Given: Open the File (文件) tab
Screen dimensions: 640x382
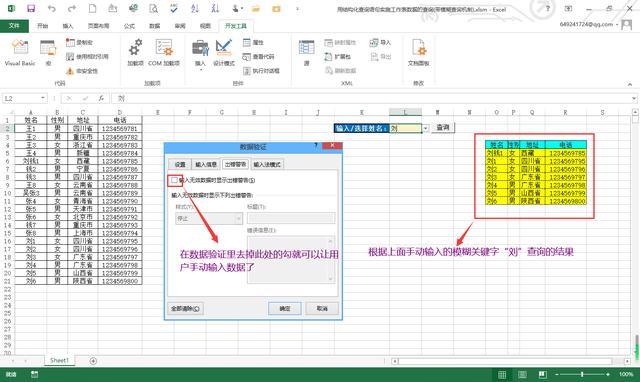Looking at the screenshot, I should pyautogui.click(x=14, y=26).
